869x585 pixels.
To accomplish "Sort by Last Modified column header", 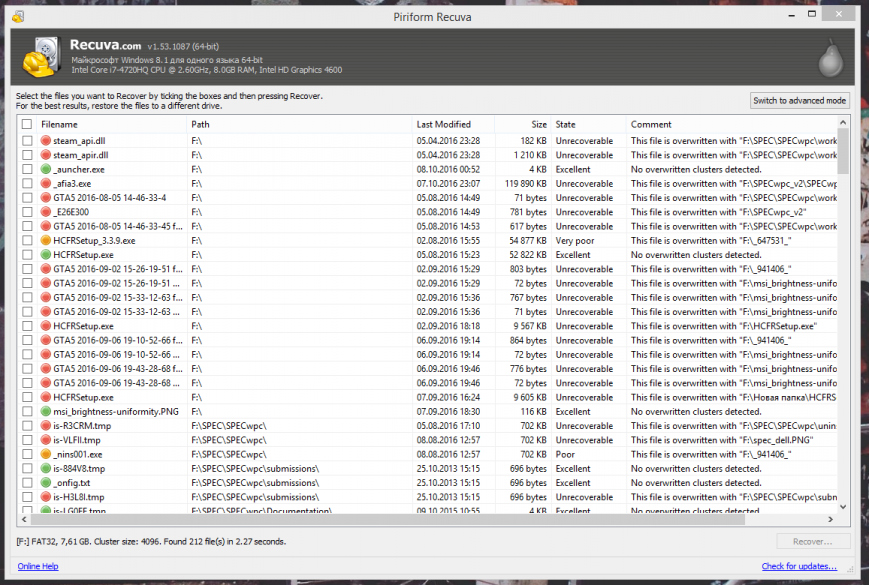I will (453, 125).
